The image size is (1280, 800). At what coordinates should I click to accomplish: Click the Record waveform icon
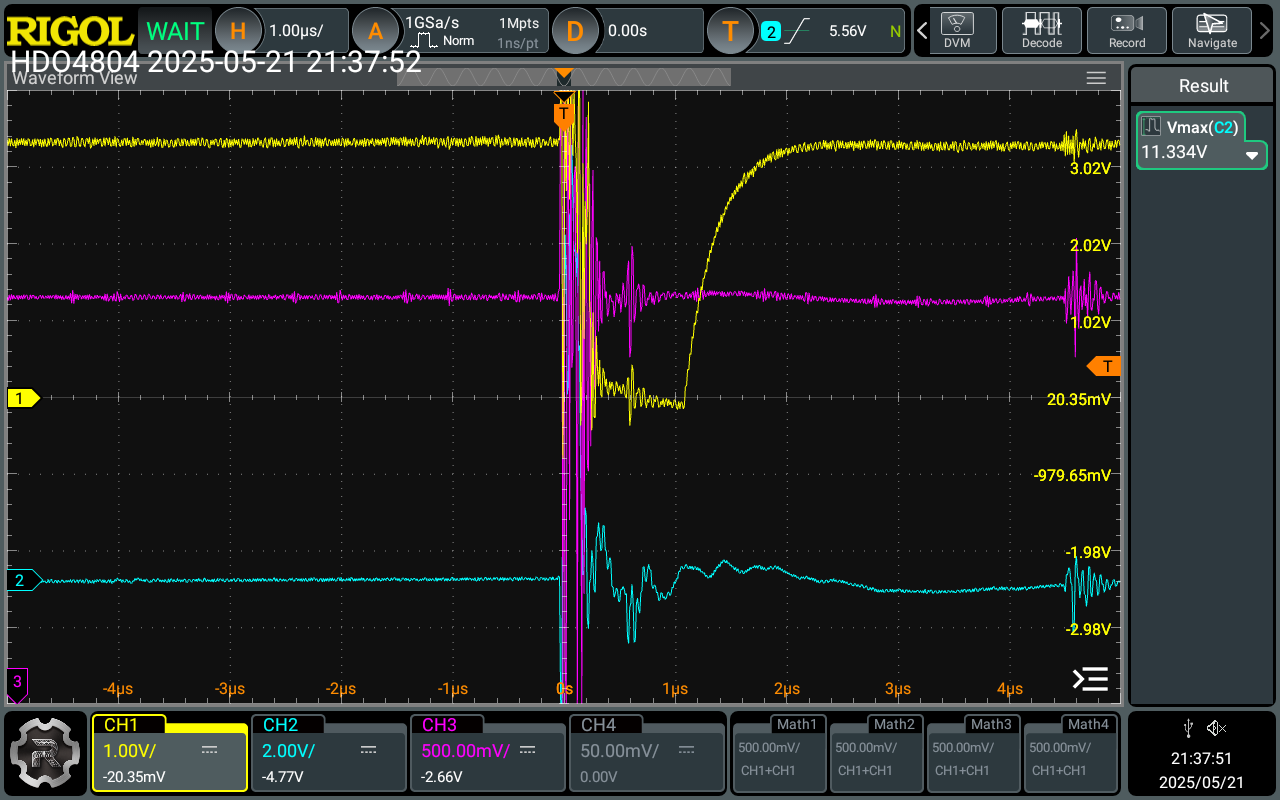click(x=1126, y=31)
